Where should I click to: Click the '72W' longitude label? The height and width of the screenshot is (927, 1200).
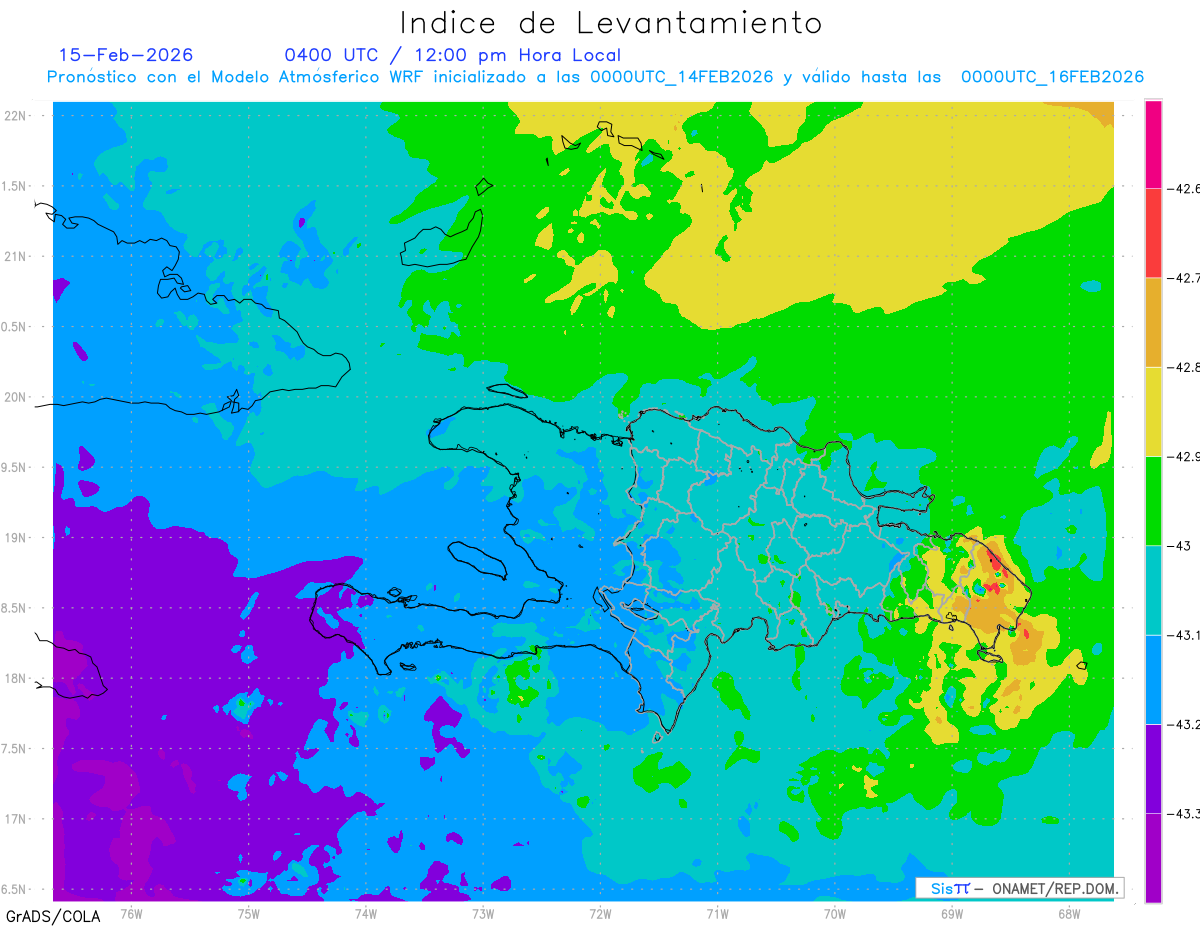pos(600,913)
